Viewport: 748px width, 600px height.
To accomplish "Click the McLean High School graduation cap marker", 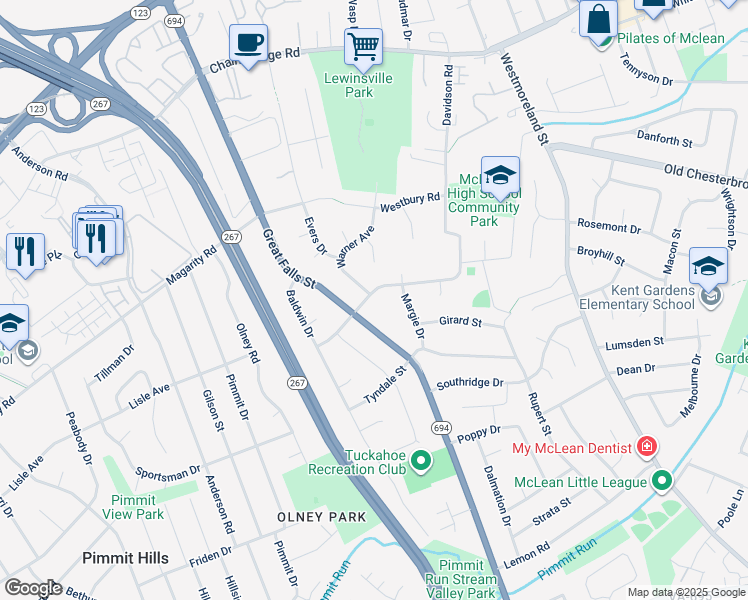I will [500, 177].
